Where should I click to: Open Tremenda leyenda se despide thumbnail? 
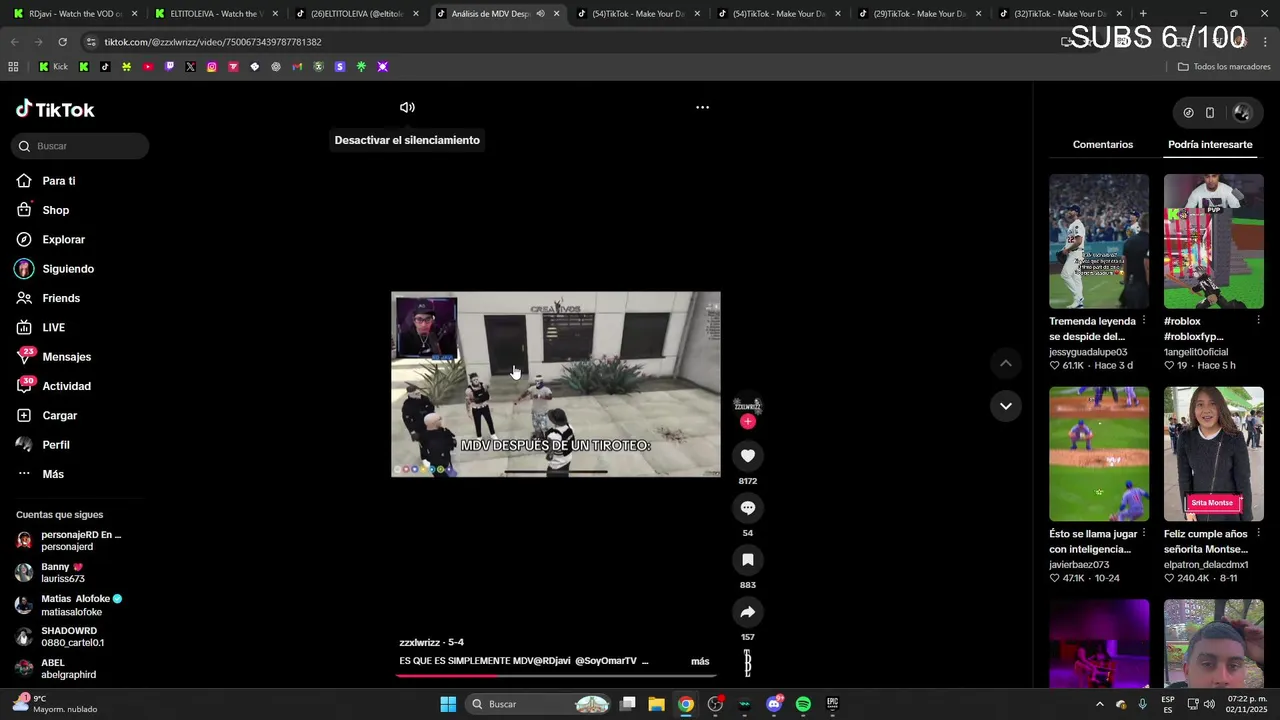(1099, 242)
